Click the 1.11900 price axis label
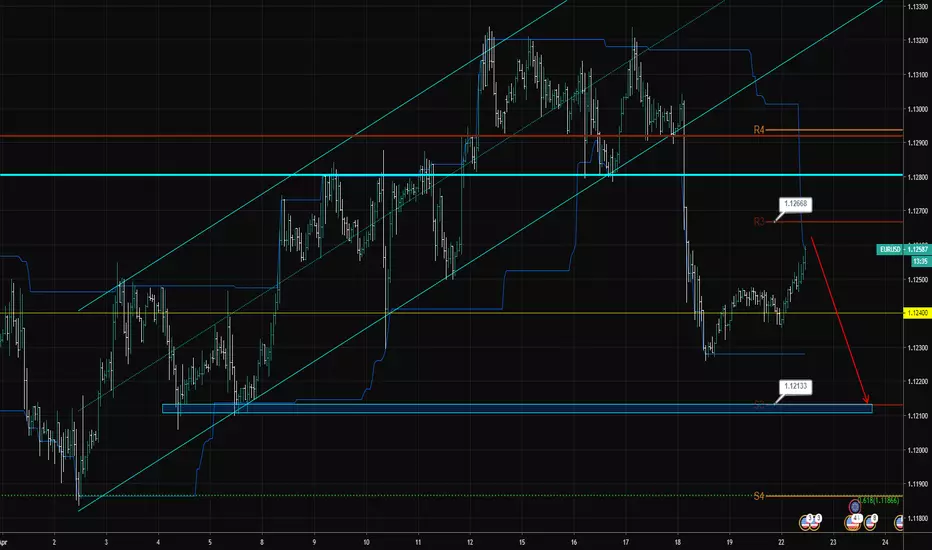The height and width of the screenshot is (550, 932). pos(918,484)
